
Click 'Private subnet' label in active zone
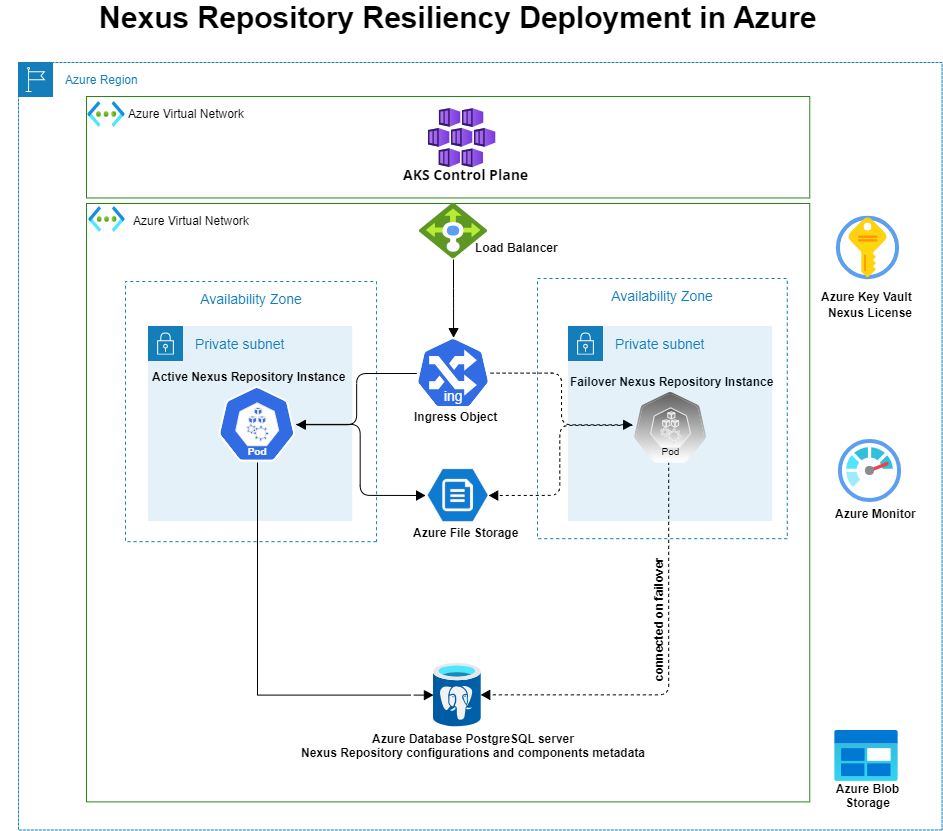click(x=239, y=344)
